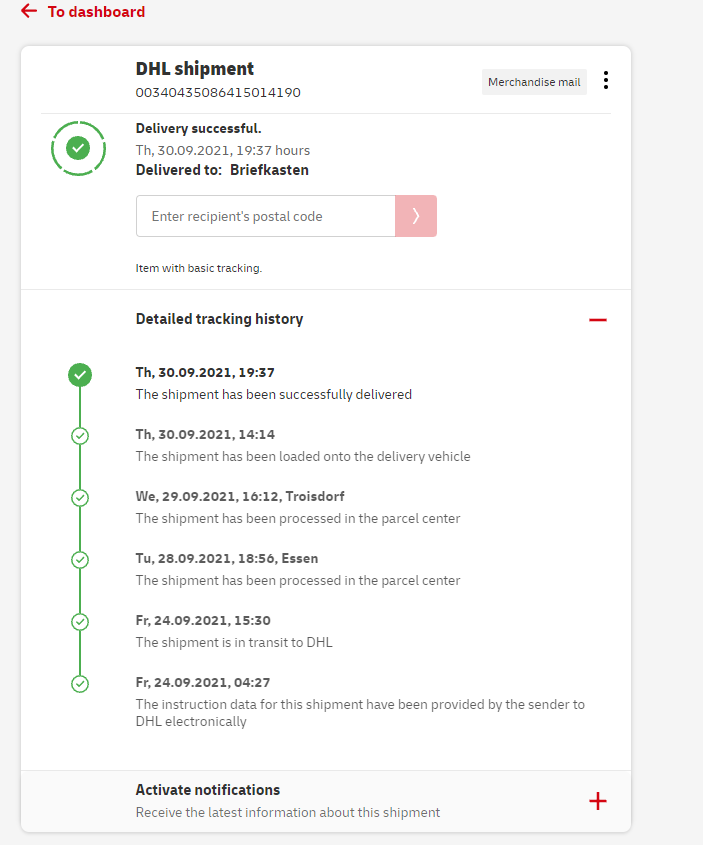Click the back arrow icon beside To dashboard

pyautogui.click(x=29, y=12)
